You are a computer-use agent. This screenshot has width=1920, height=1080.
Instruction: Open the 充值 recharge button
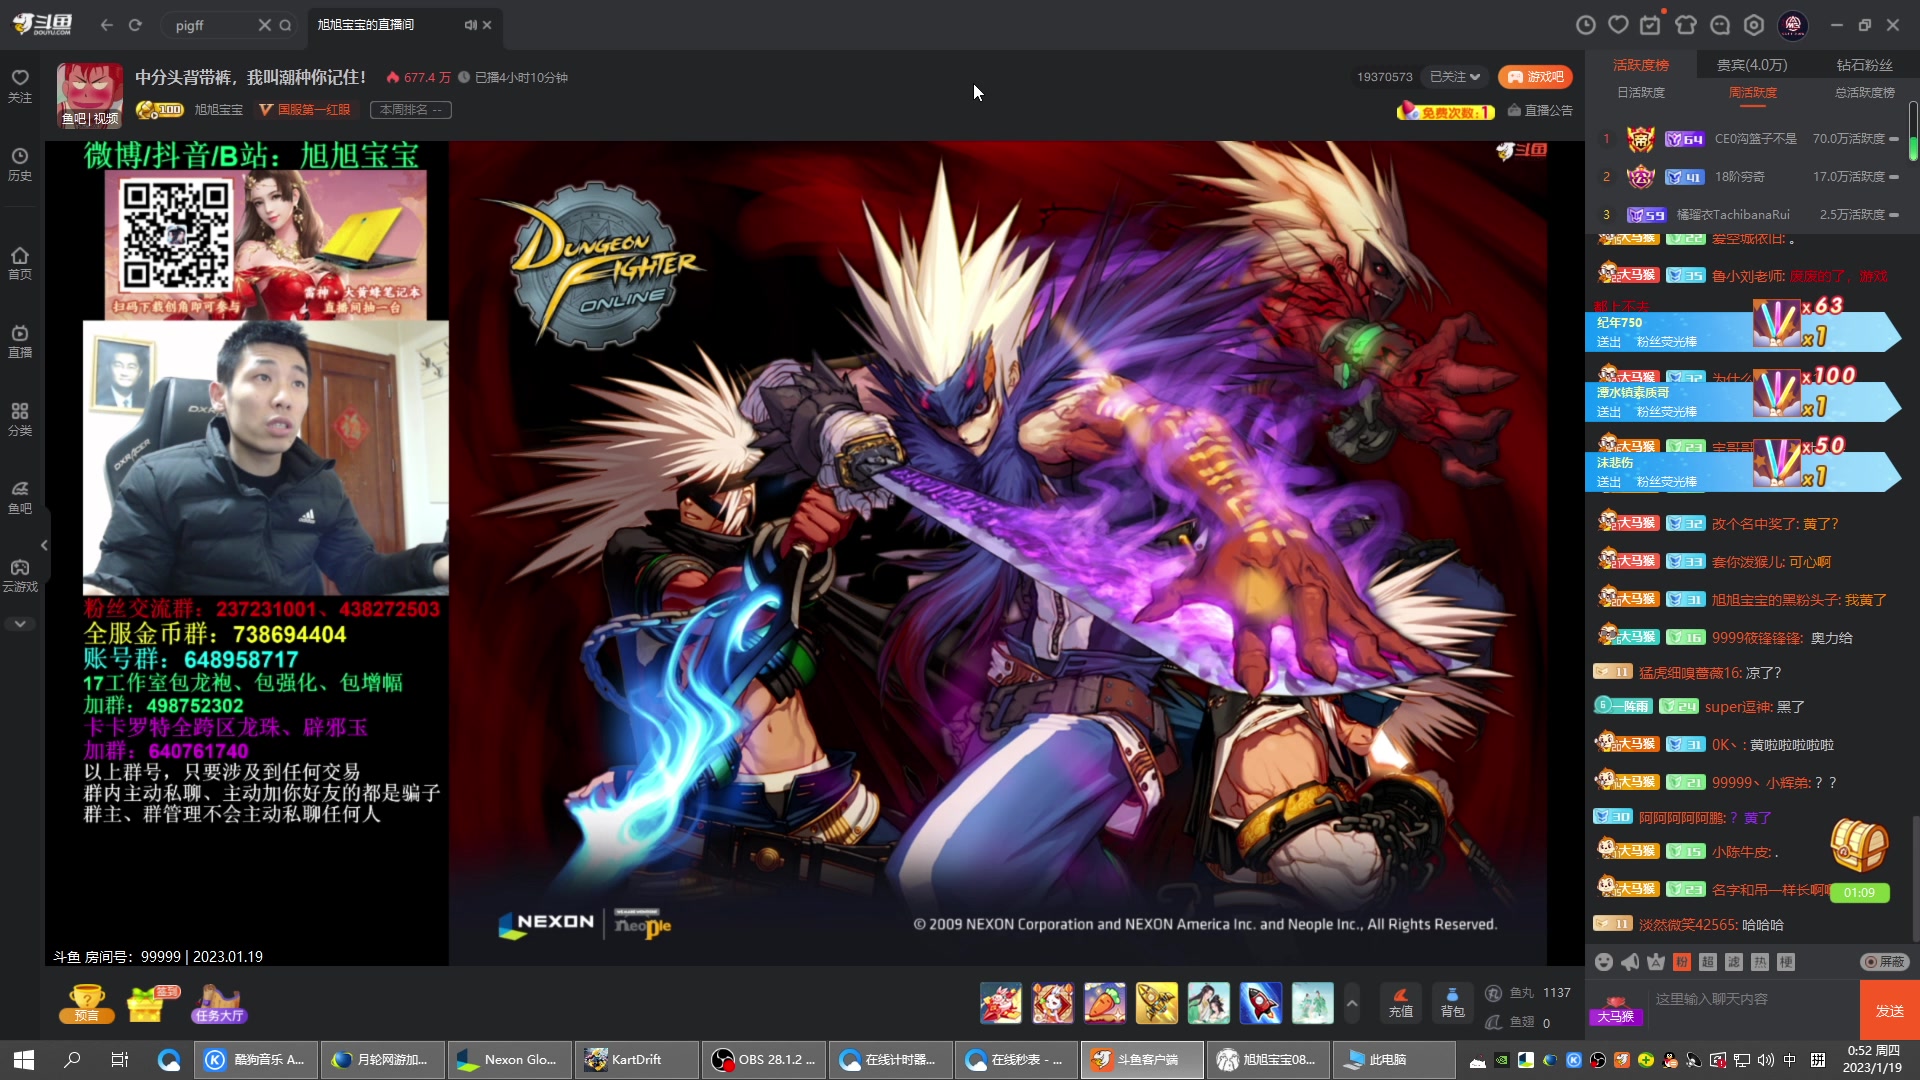[1401, 1003]
